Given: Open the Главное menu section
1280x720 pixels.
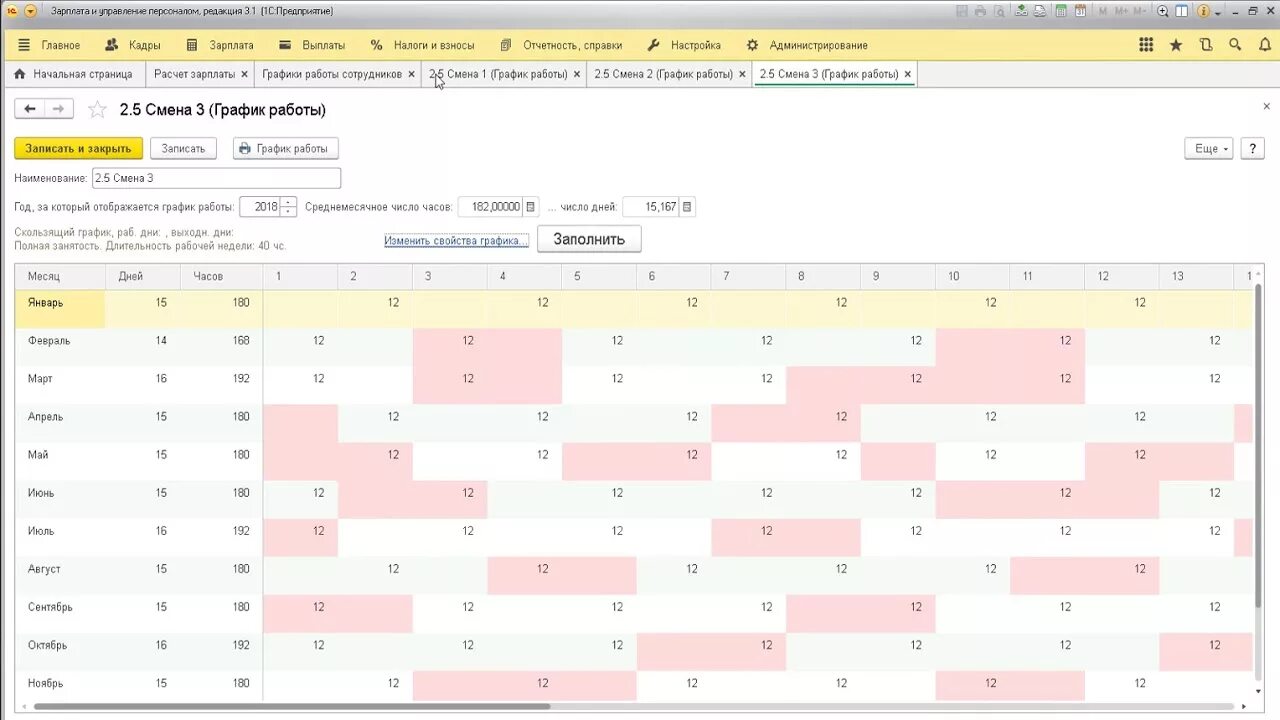Looking at the screenshot, I should click(60, 45).
